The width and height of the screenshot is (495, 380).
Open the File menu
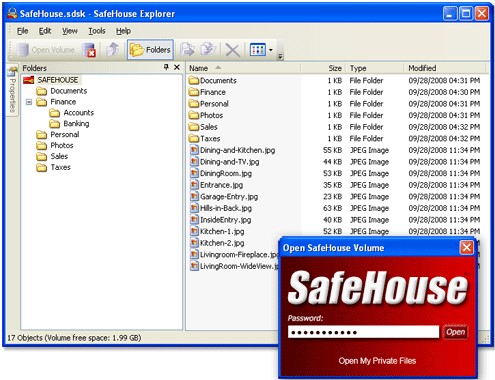22,31
